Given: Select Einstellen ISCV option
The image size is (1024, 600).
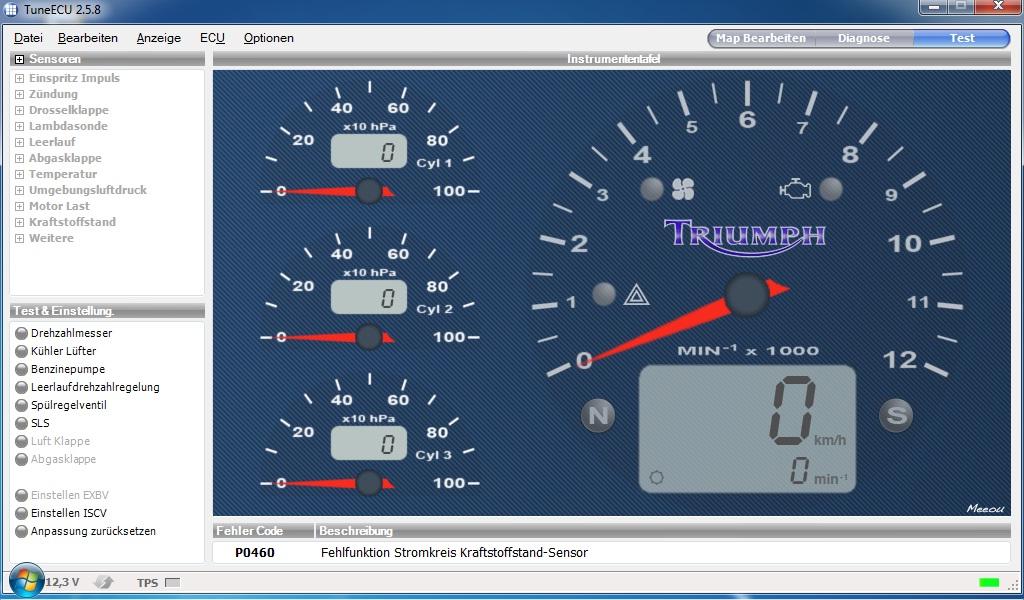Looking at the screenshot, I should [61, 513].
